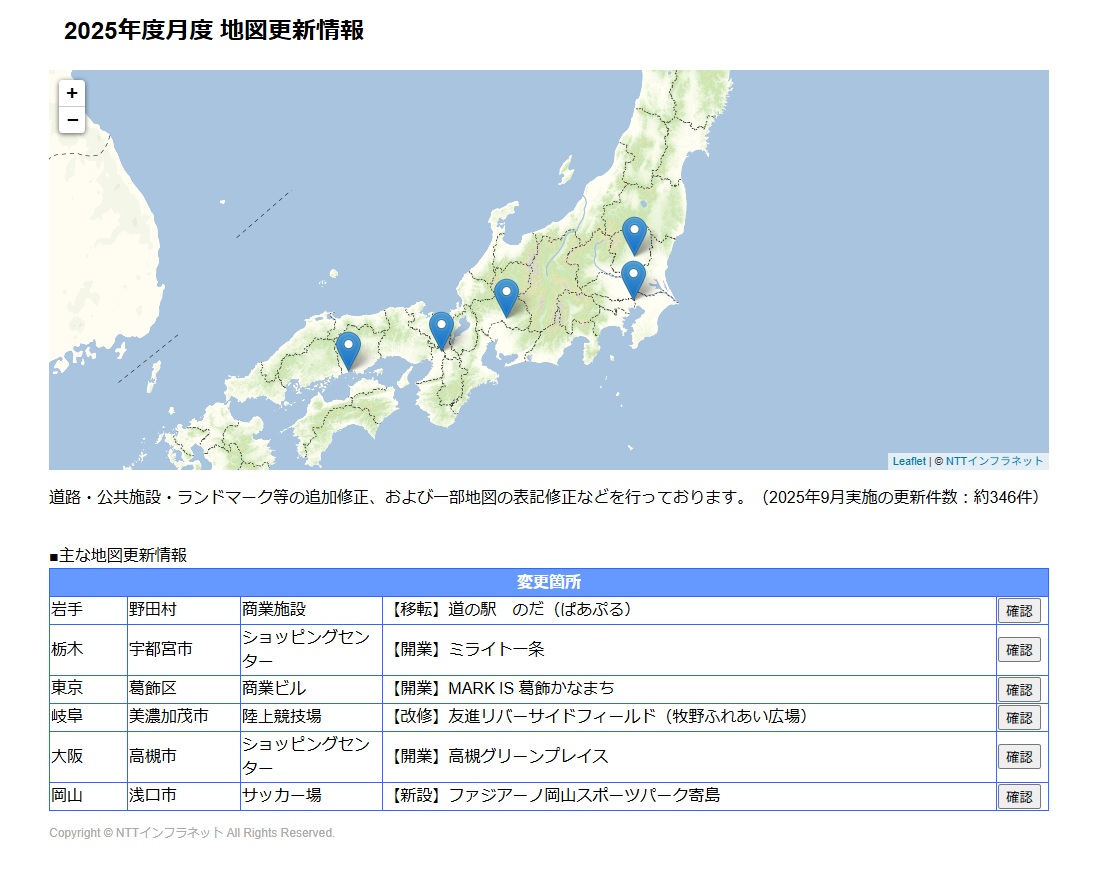The height and width of the screenshot is (869, 1097).
Task: Select the Okayama map marker pin
Action: [348, 351]
